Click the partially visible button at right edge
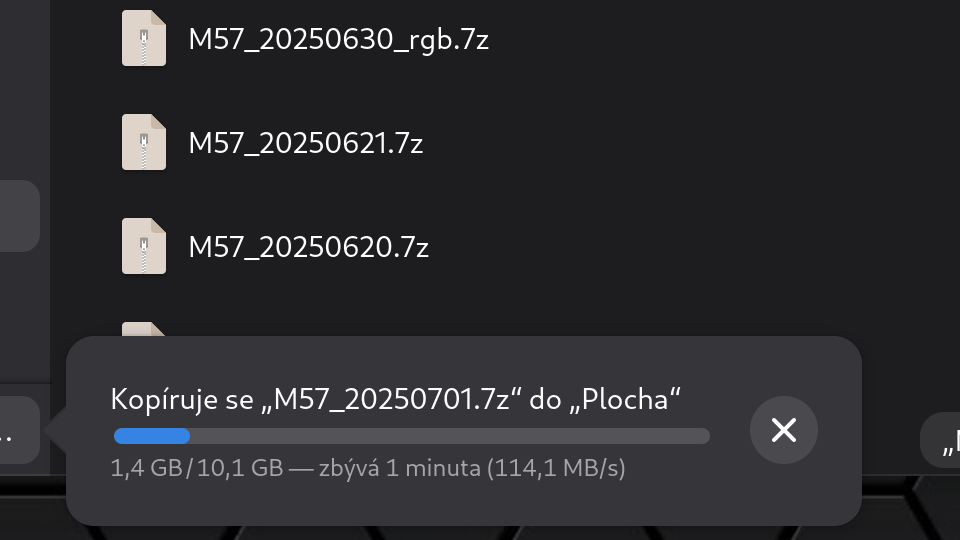This screenshot has height=540, width=960. click(x=940, y=440)
